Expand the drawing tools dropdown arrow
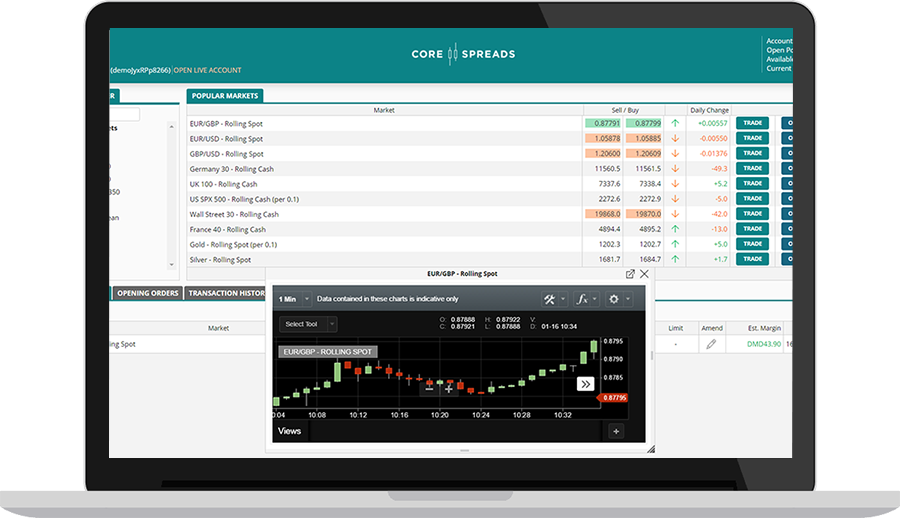 (x=563, y=299)
